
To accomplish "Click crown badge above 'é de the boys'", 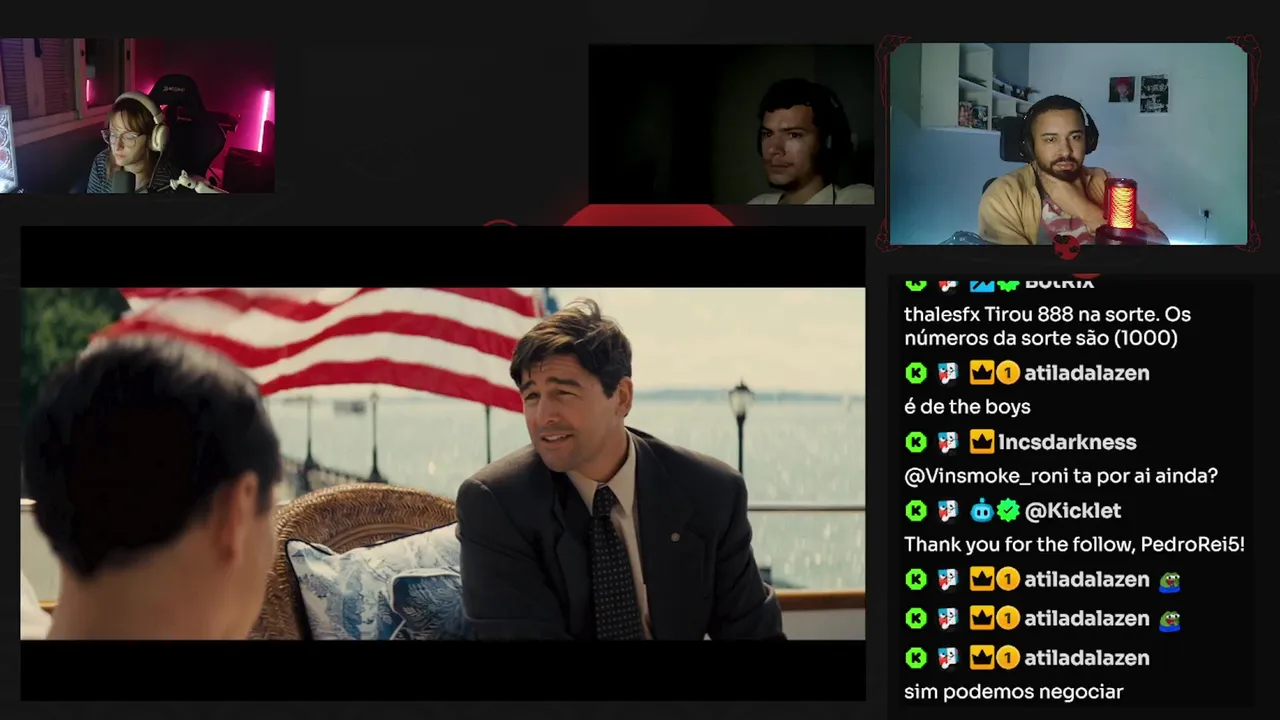I will [982, 373].
